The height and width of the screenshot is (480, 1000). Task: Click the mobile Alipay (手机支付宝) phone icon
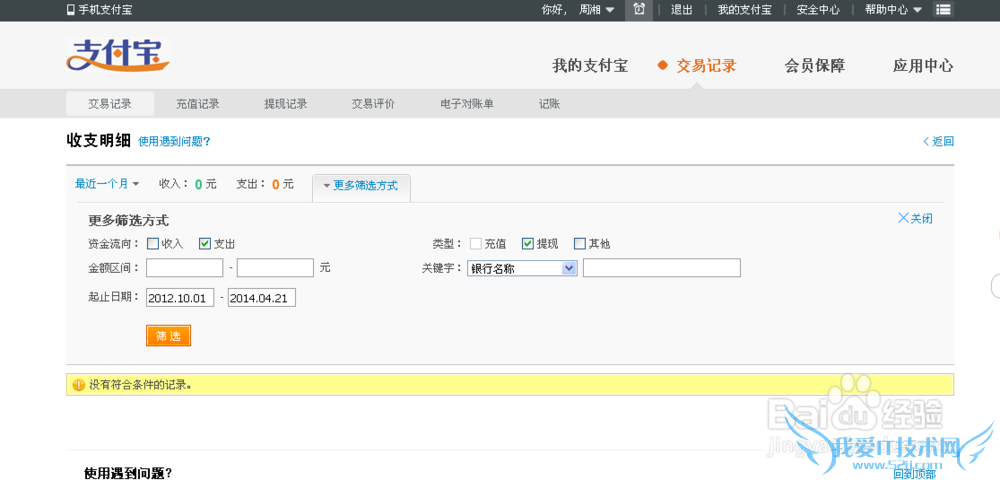pos(71,10)
